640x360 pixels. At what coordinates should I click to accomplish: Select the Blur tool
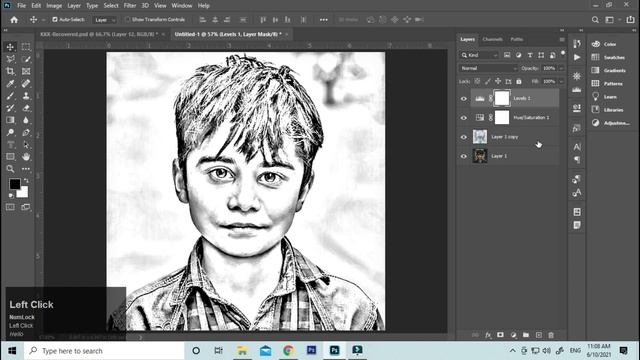26,120
